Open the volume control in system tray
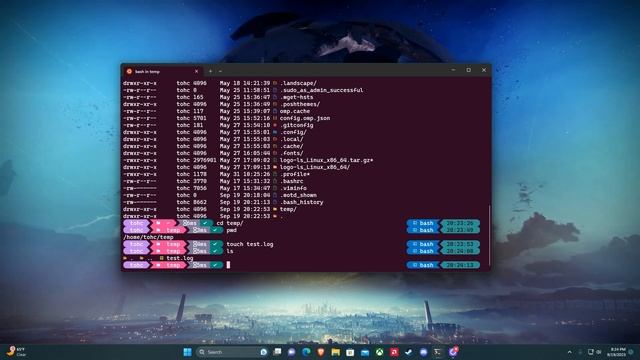640x360 pixels. click(x=599, y=352)
